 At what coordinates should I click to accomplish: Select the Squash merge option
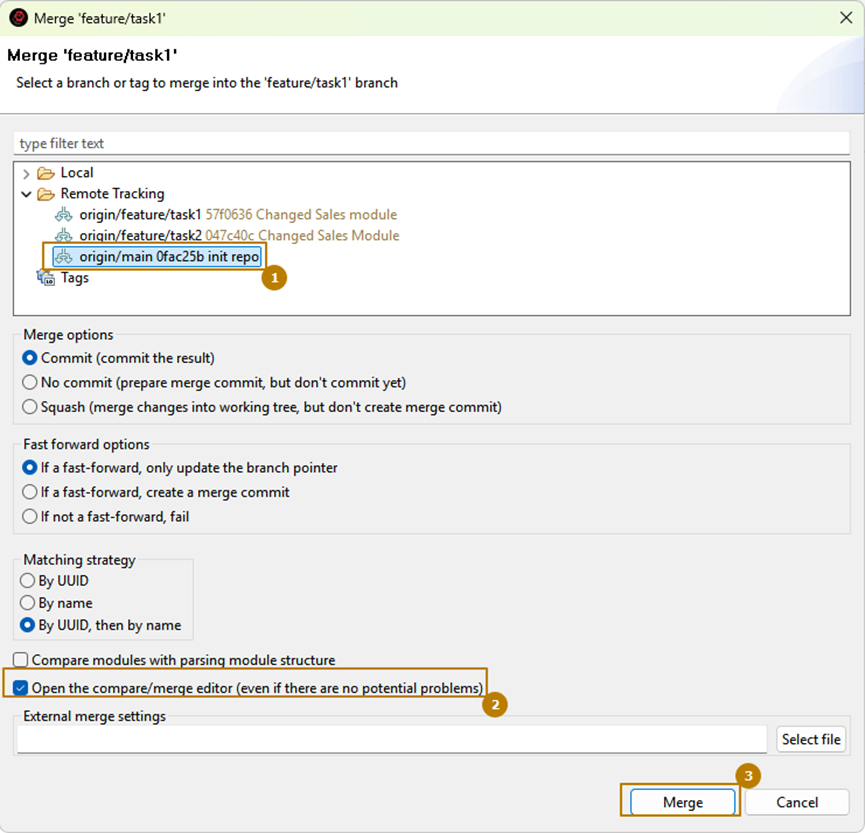(x=29, y=407)
